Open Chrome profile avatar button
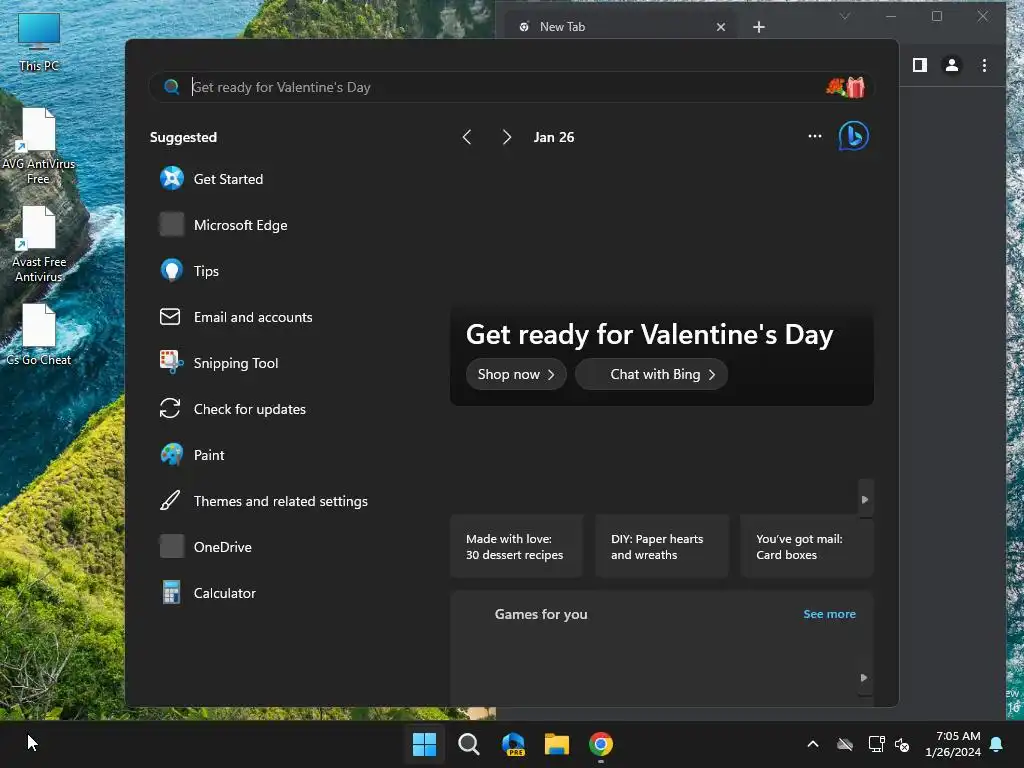 pos(952,65)
